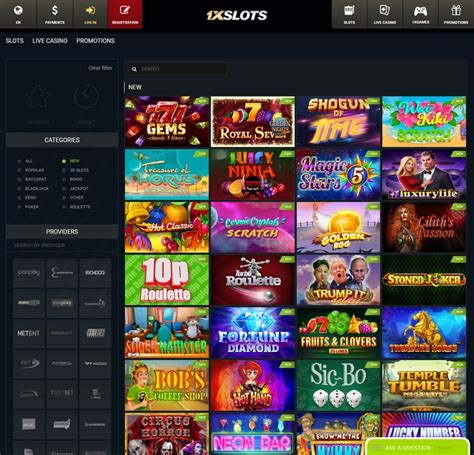Viewport: 474px width, 455px height.
Task: Select the Other category filter
Action: pos(73,198)
